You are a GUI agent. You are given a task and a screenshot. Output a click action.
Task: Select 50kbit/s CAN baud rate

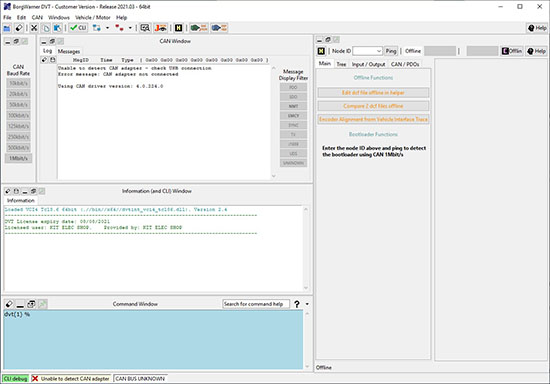18,105
